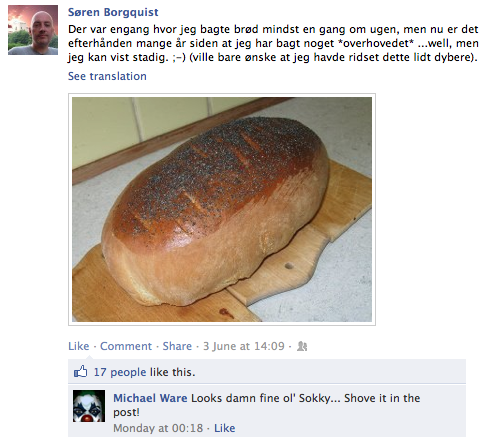Viewport: 488px width, 437px height.
Task: Click the See translation link
Action: click(x=107, y=76)
